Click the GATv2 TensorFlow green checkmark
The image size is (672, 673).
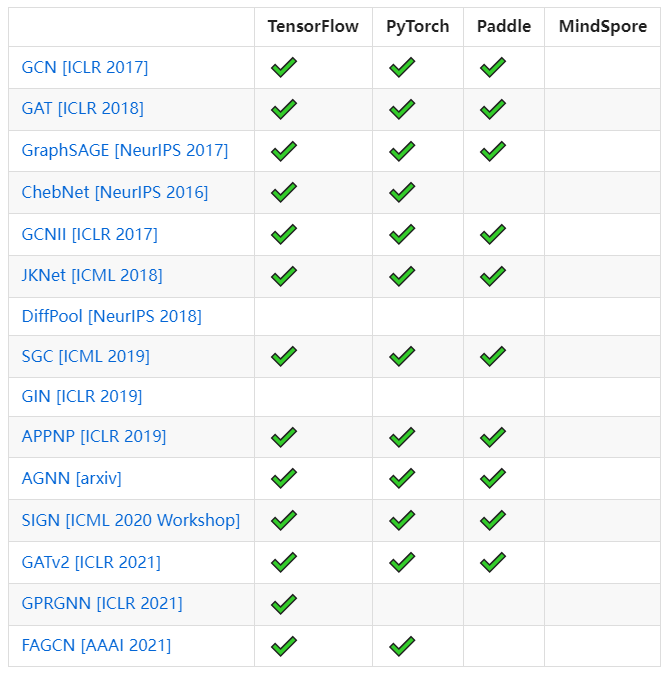click(x=284, y=562)
